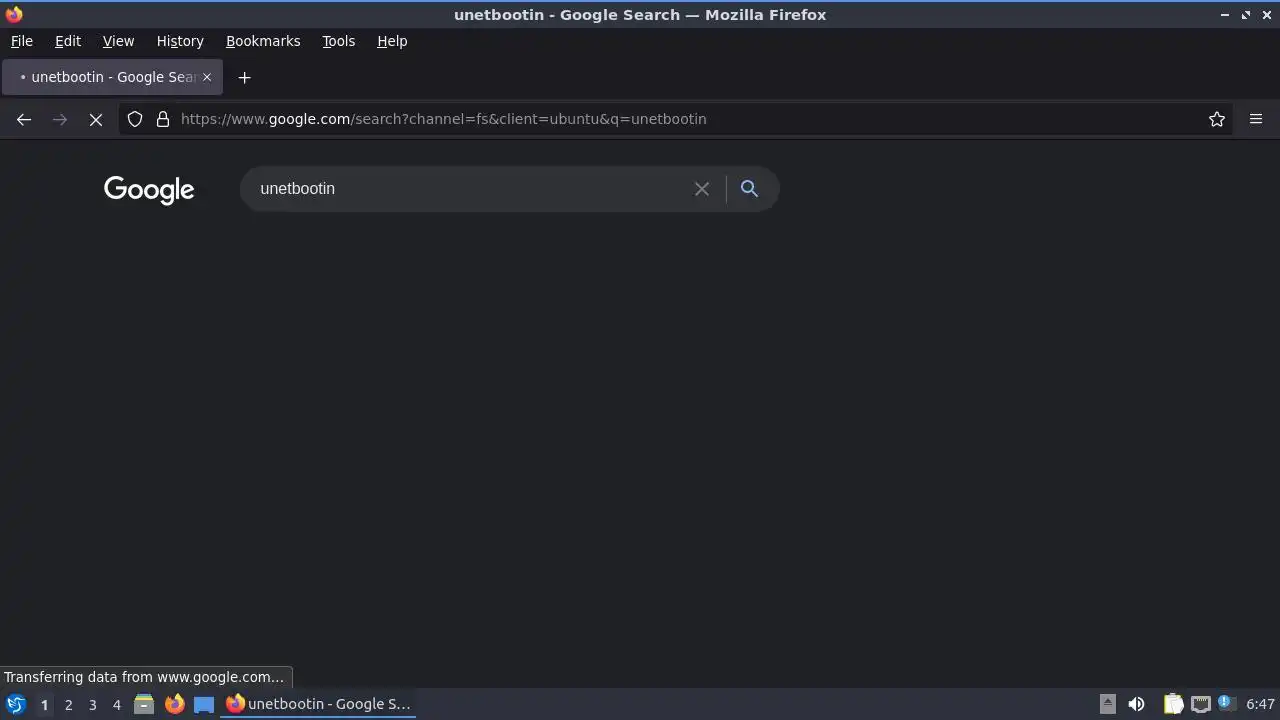Switch to virtual desktop 2
Image resolution: width=1280 pixels, height=720 pixels.
coord(68,704)
